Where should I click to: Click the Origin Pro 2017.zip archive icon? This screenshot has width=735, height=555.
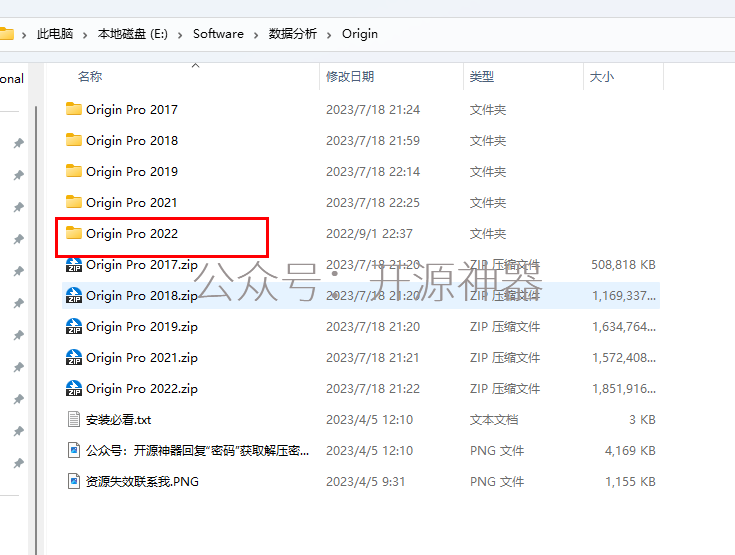click(x=74, y=265)
